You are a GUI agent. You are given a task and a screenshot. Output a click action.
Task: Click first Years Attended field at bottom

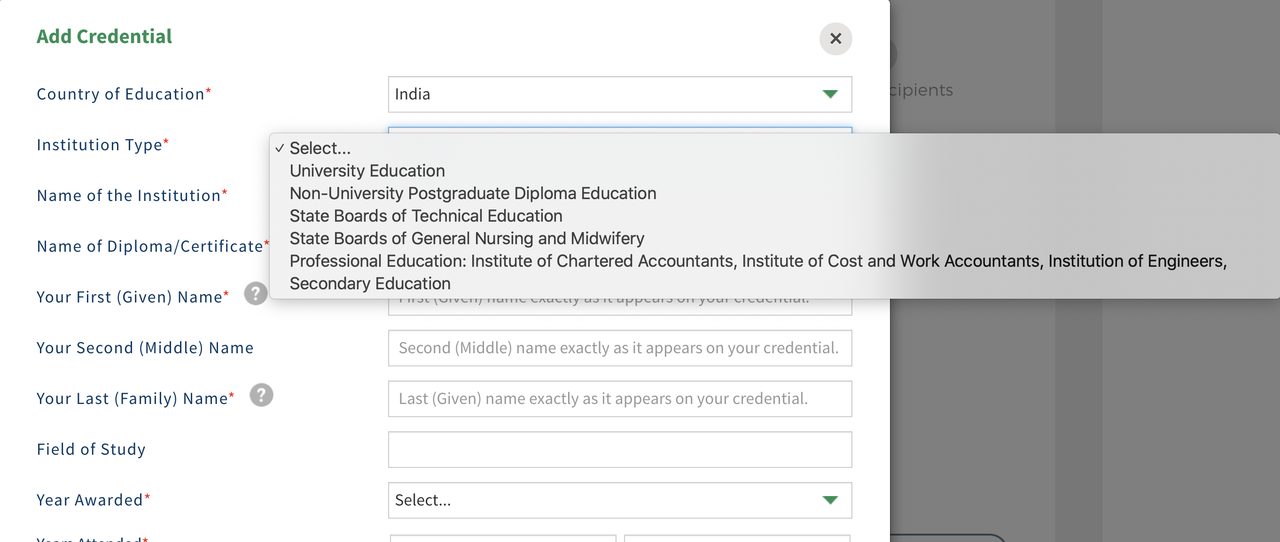503,538
